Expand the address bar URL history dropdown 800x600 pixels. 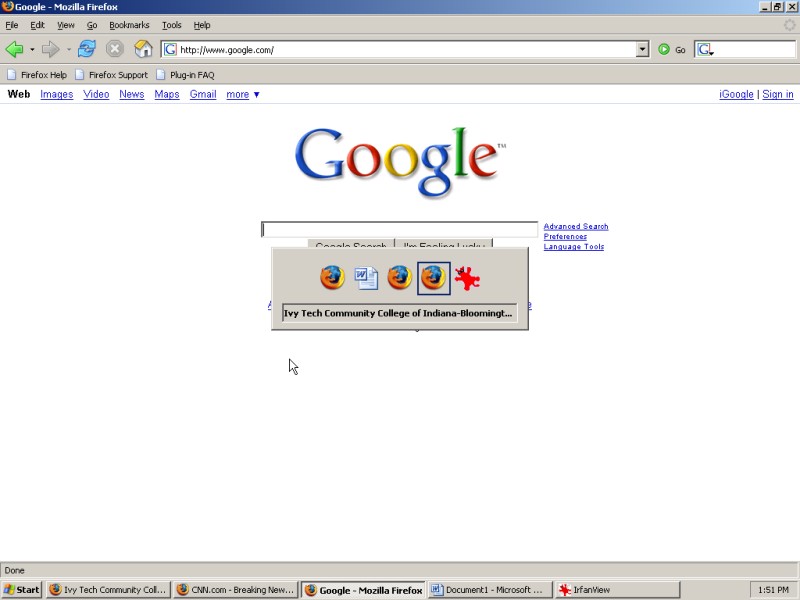pos(642,49)
